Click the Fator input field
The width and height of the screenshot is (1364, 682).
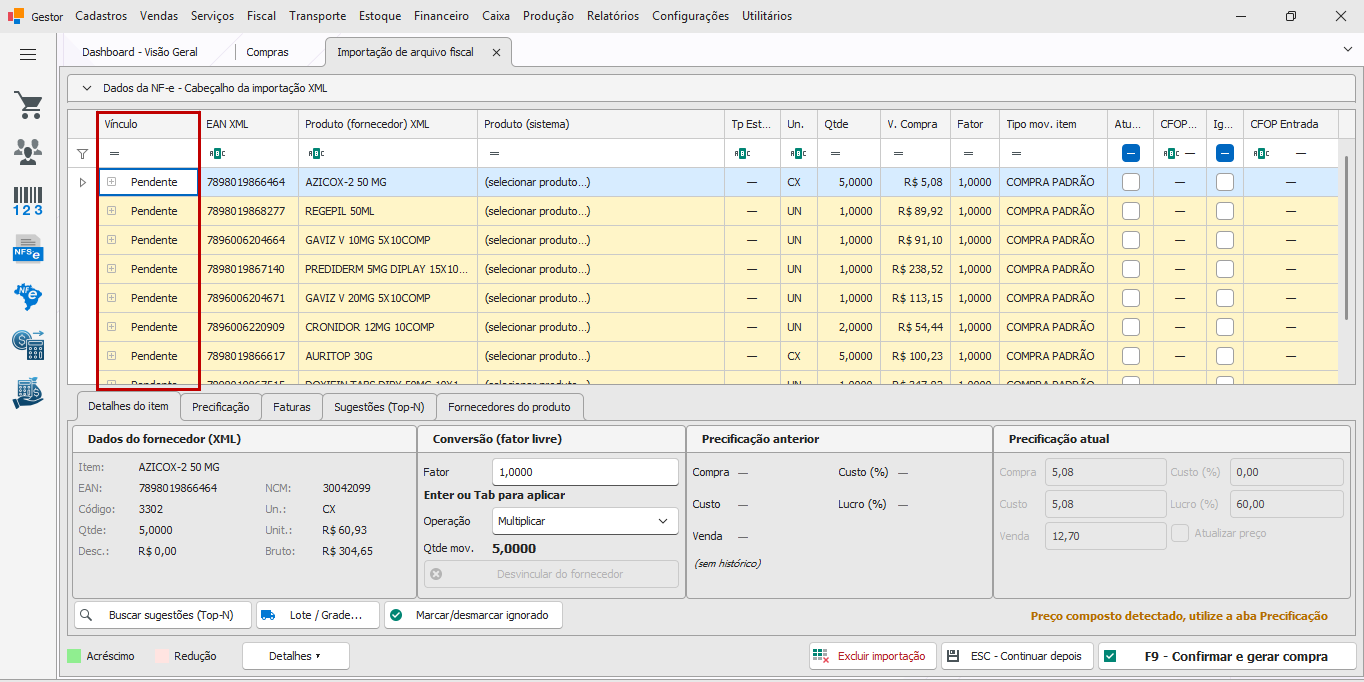(x=586, y=472)
